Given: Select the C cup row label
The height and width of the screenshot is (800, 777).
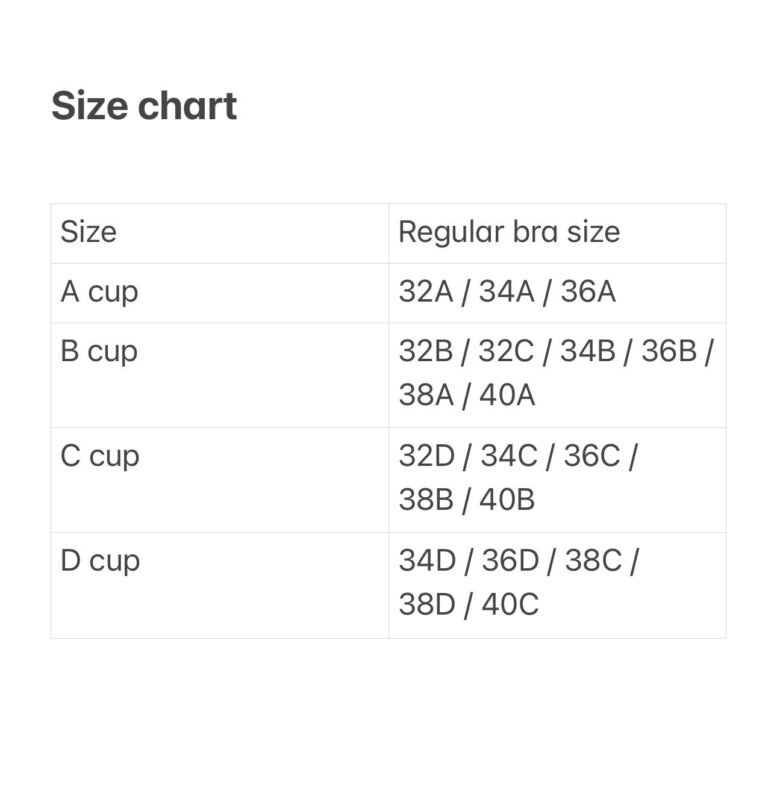Looking at the screenshot, I should click(100, 456).
